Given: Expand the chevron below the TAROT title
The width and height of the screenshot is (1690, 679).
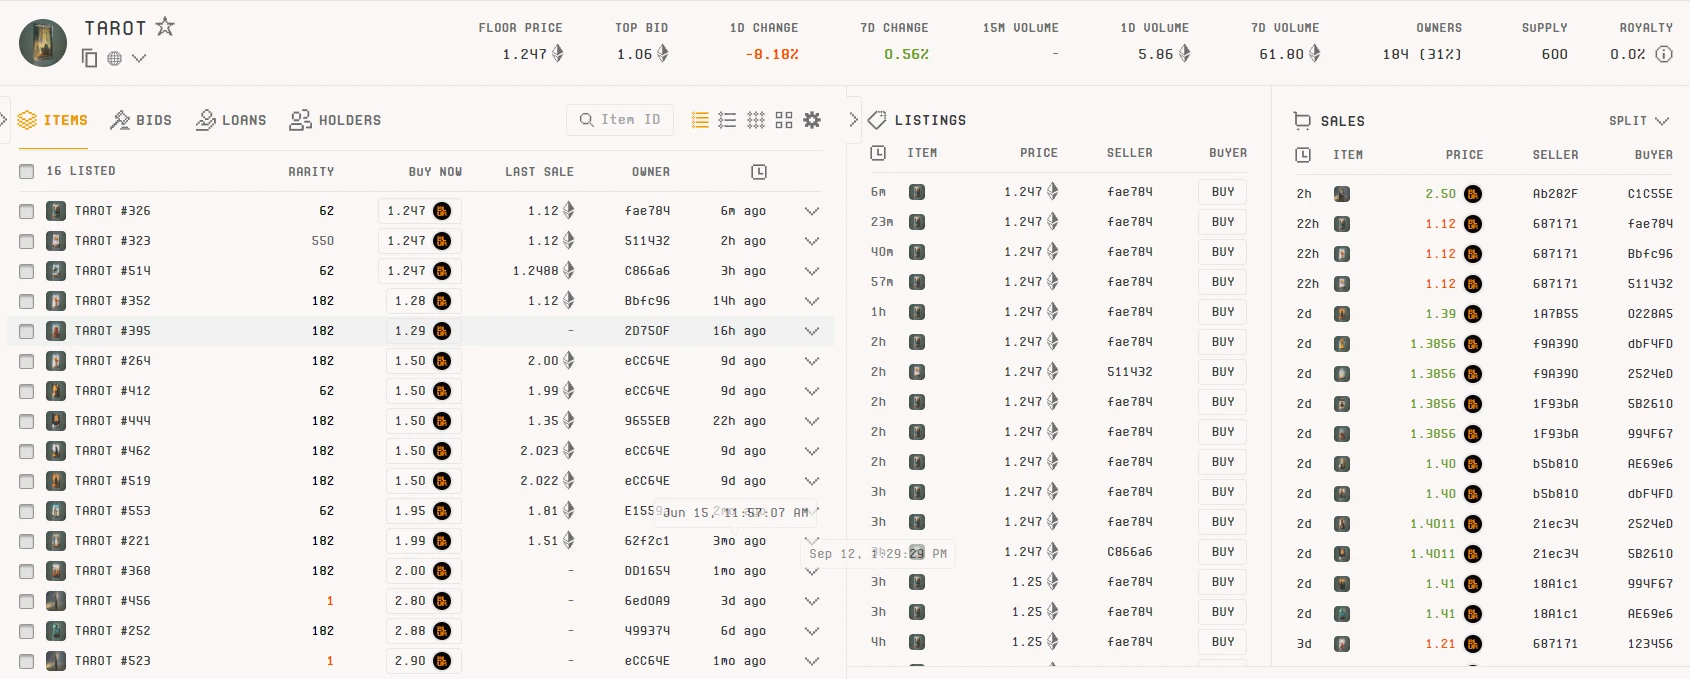Looking at the screenshot, I should click(x=139, y=58).
